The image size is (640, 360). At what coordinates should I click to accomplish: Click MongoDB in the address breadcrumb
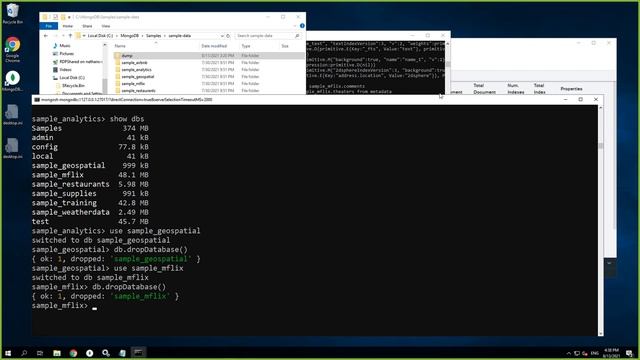(x=129, y=36)
